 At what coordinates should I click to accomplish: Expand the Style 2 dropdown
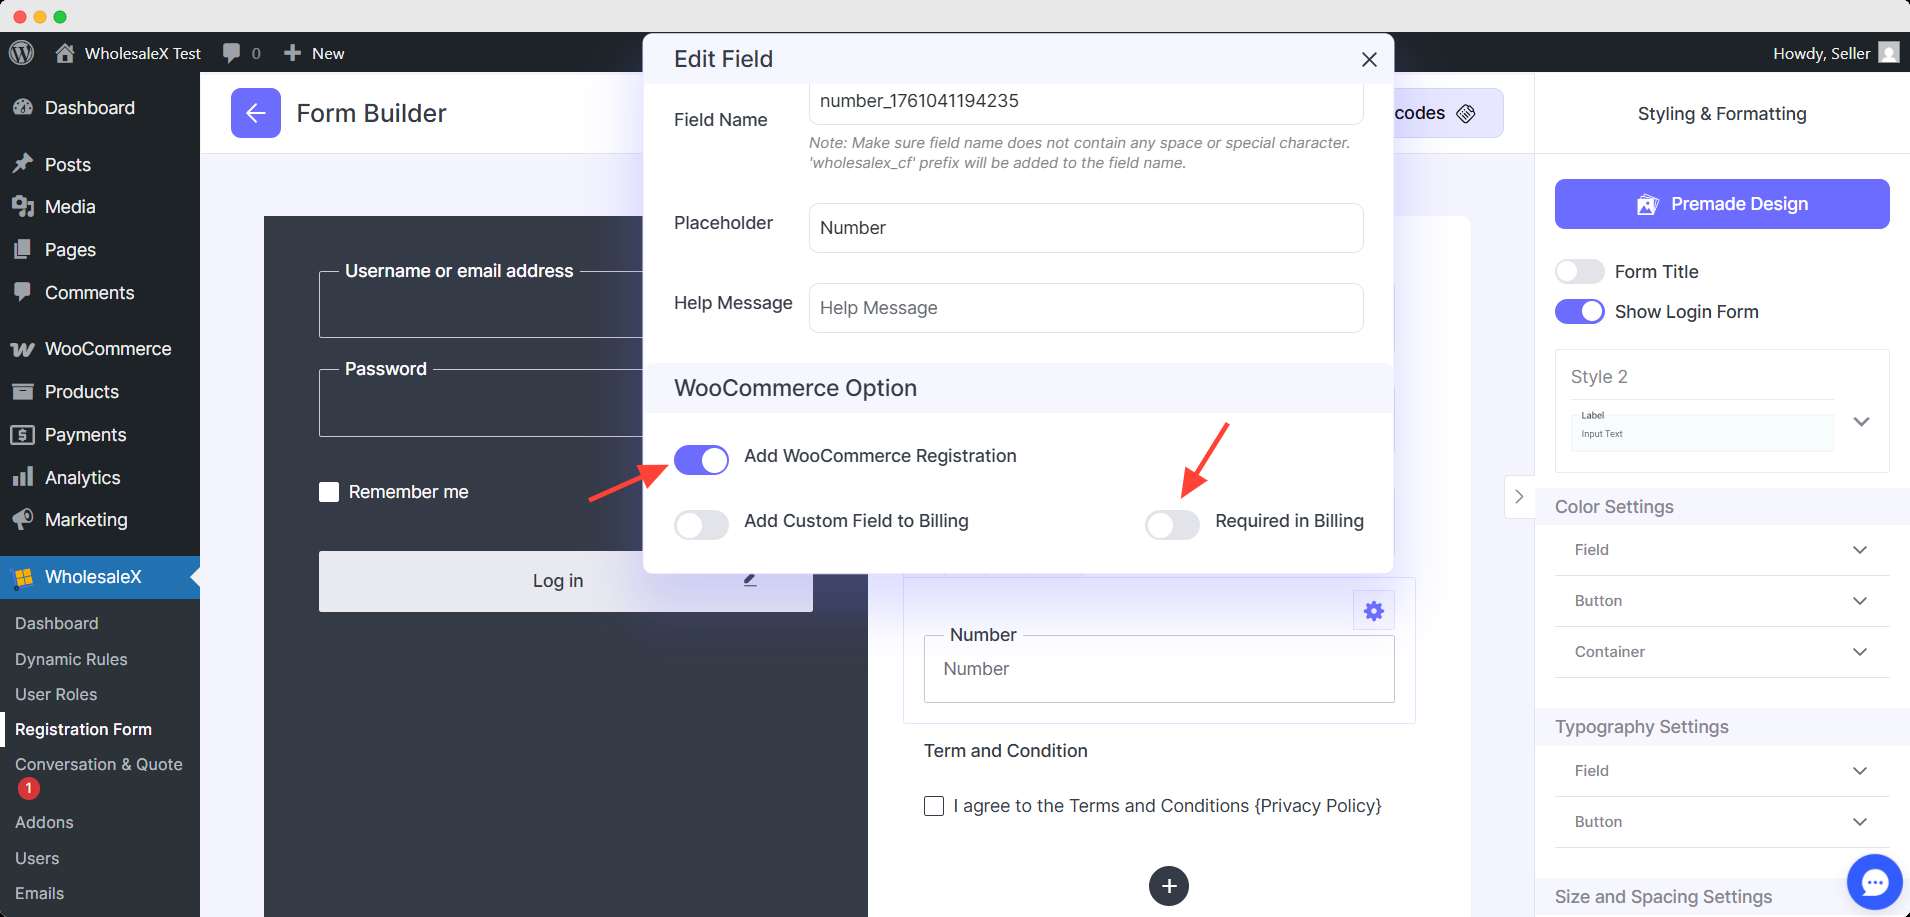coord(1860,422)
